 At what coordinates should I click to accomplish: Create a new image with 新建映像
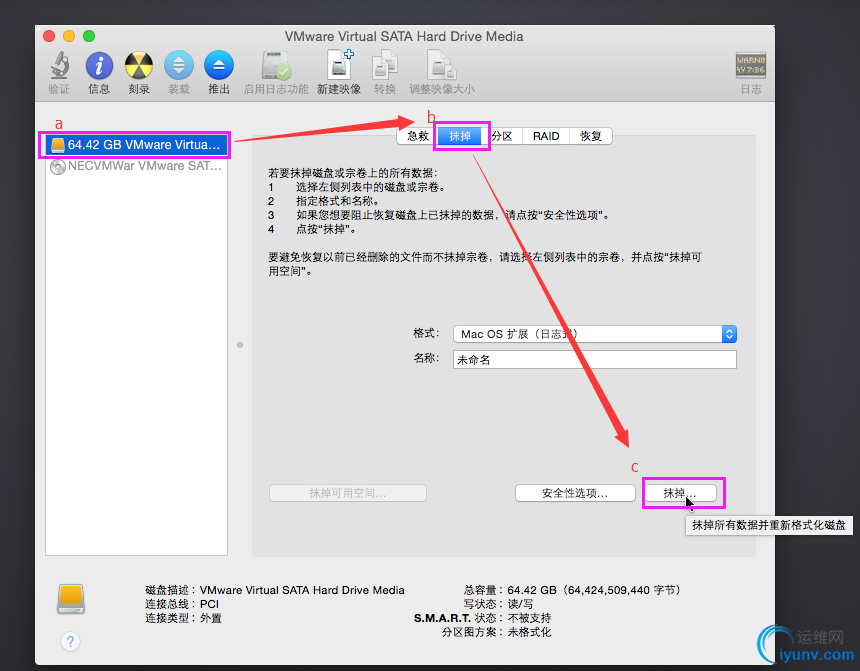coord(340,66)
